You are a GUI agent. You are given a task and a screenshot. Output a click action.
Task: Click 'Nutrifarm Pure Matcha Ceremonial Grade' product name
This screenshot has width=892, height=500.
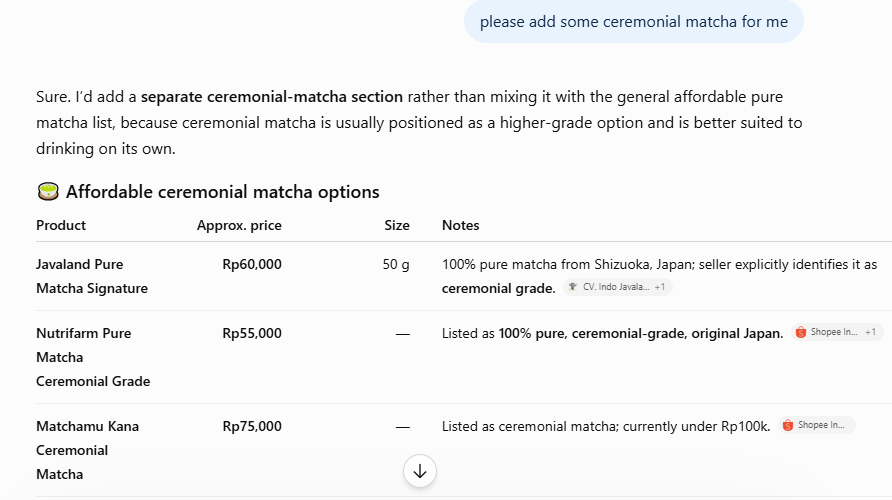[x=93, y=357]
